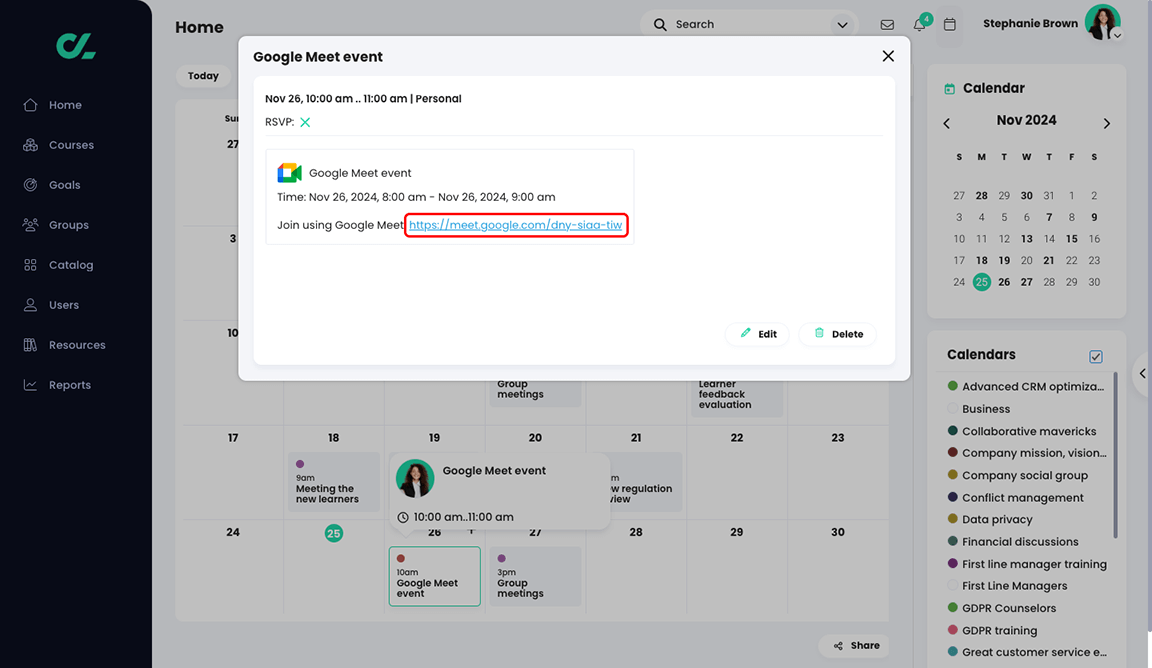The image size is (1152, 668).
Task: Click the Edit button
Action: [757, 334]
